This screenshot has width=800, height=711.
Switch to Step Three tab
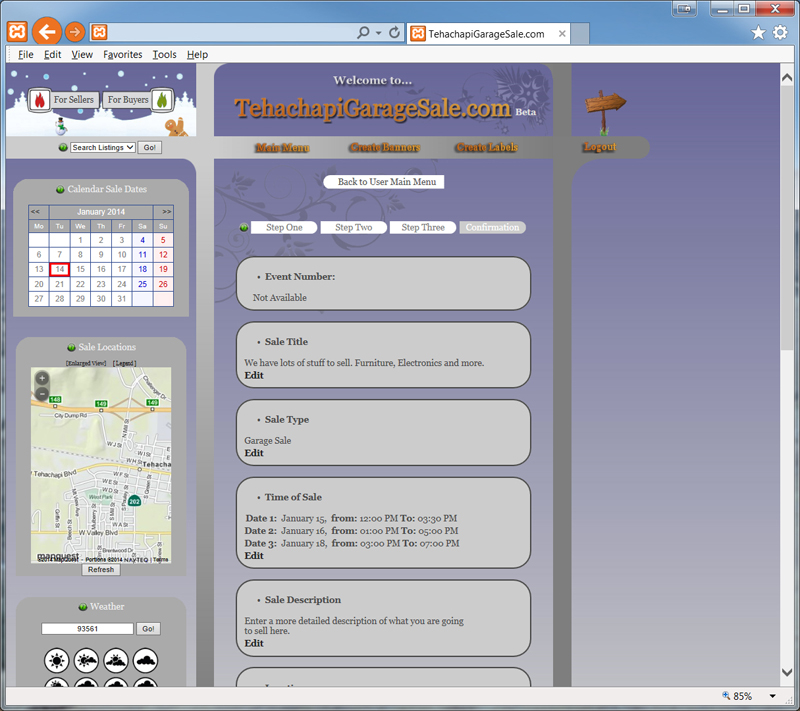423,227
